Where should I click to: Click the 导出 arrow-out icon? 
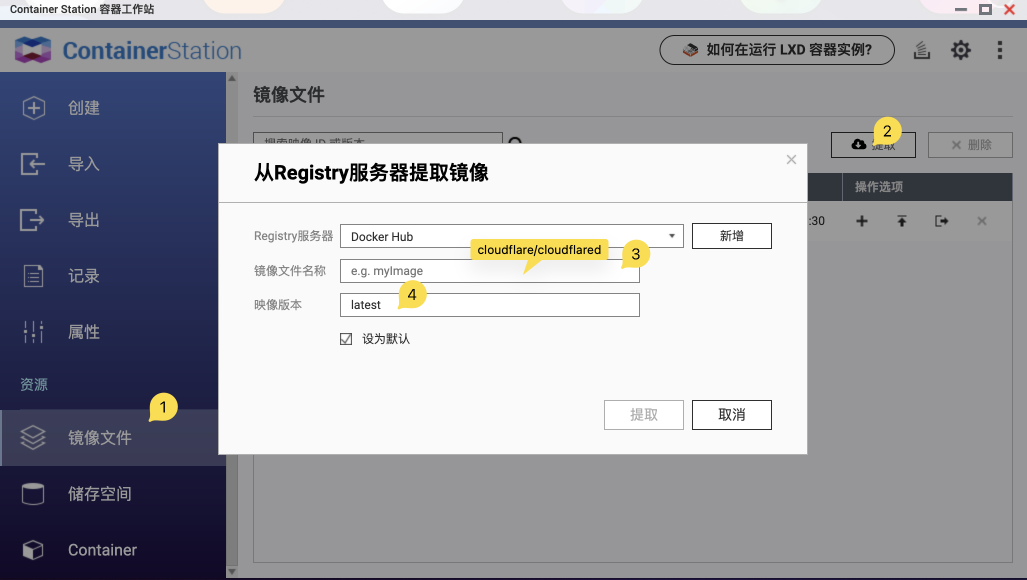coord(33,220)
